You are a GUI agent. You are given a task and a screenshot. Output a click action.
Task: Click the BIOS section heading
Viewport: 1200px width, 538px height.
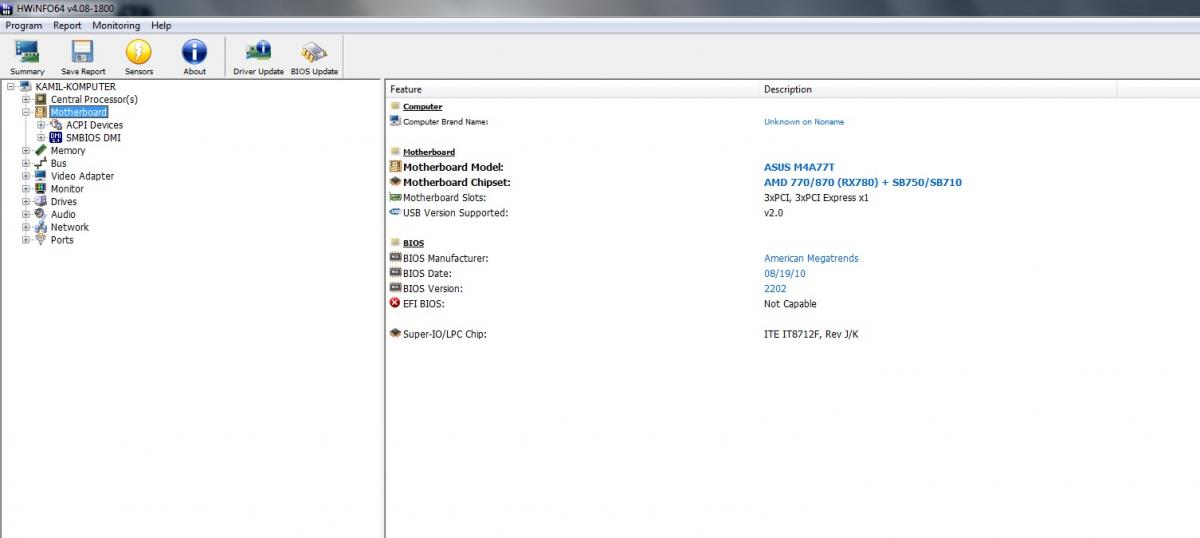pyautogui.click(x=413, y=243)
